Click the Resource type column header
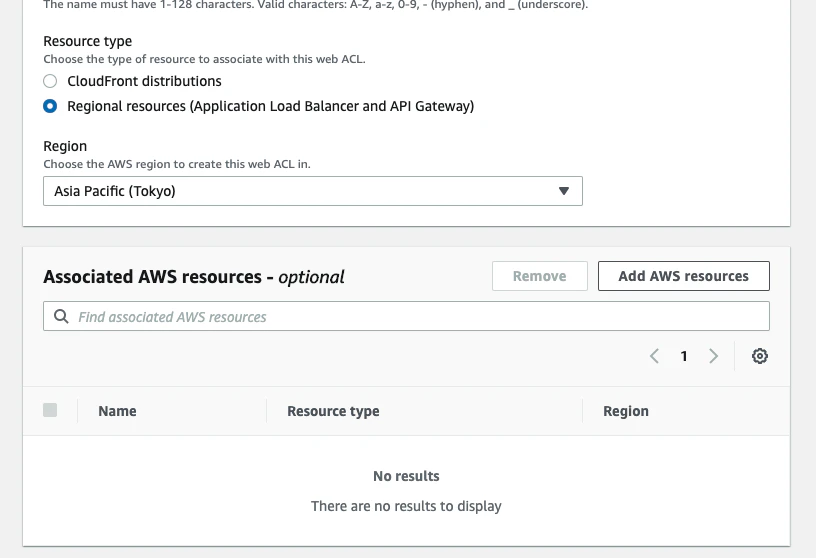This screenshot has width=816, height=558. point(333,411)
